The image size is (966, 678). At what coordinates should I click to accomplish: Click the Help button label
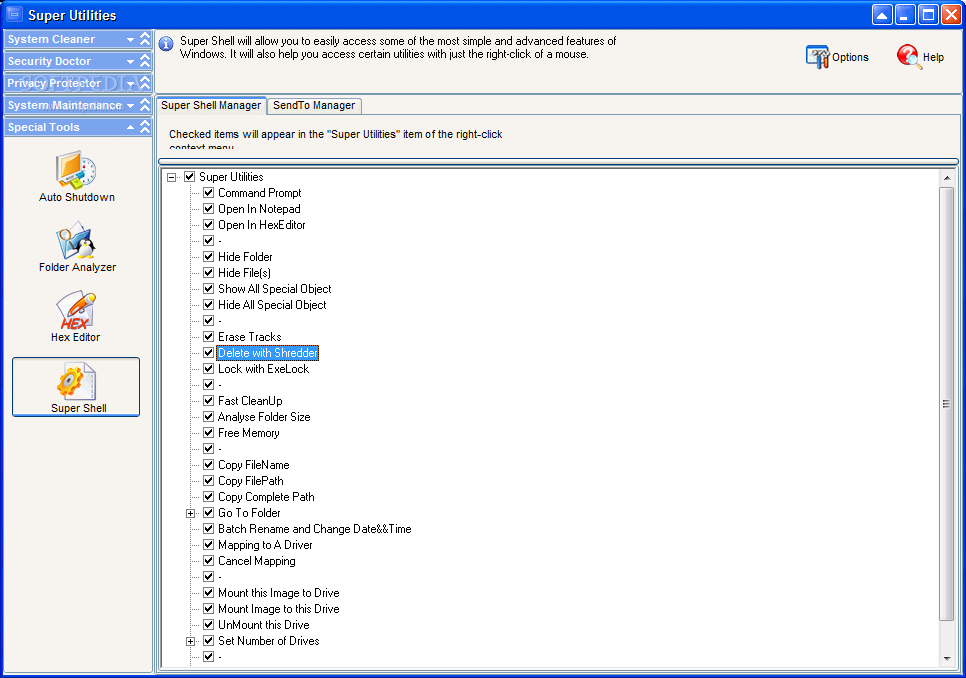(x=933, y=57)
